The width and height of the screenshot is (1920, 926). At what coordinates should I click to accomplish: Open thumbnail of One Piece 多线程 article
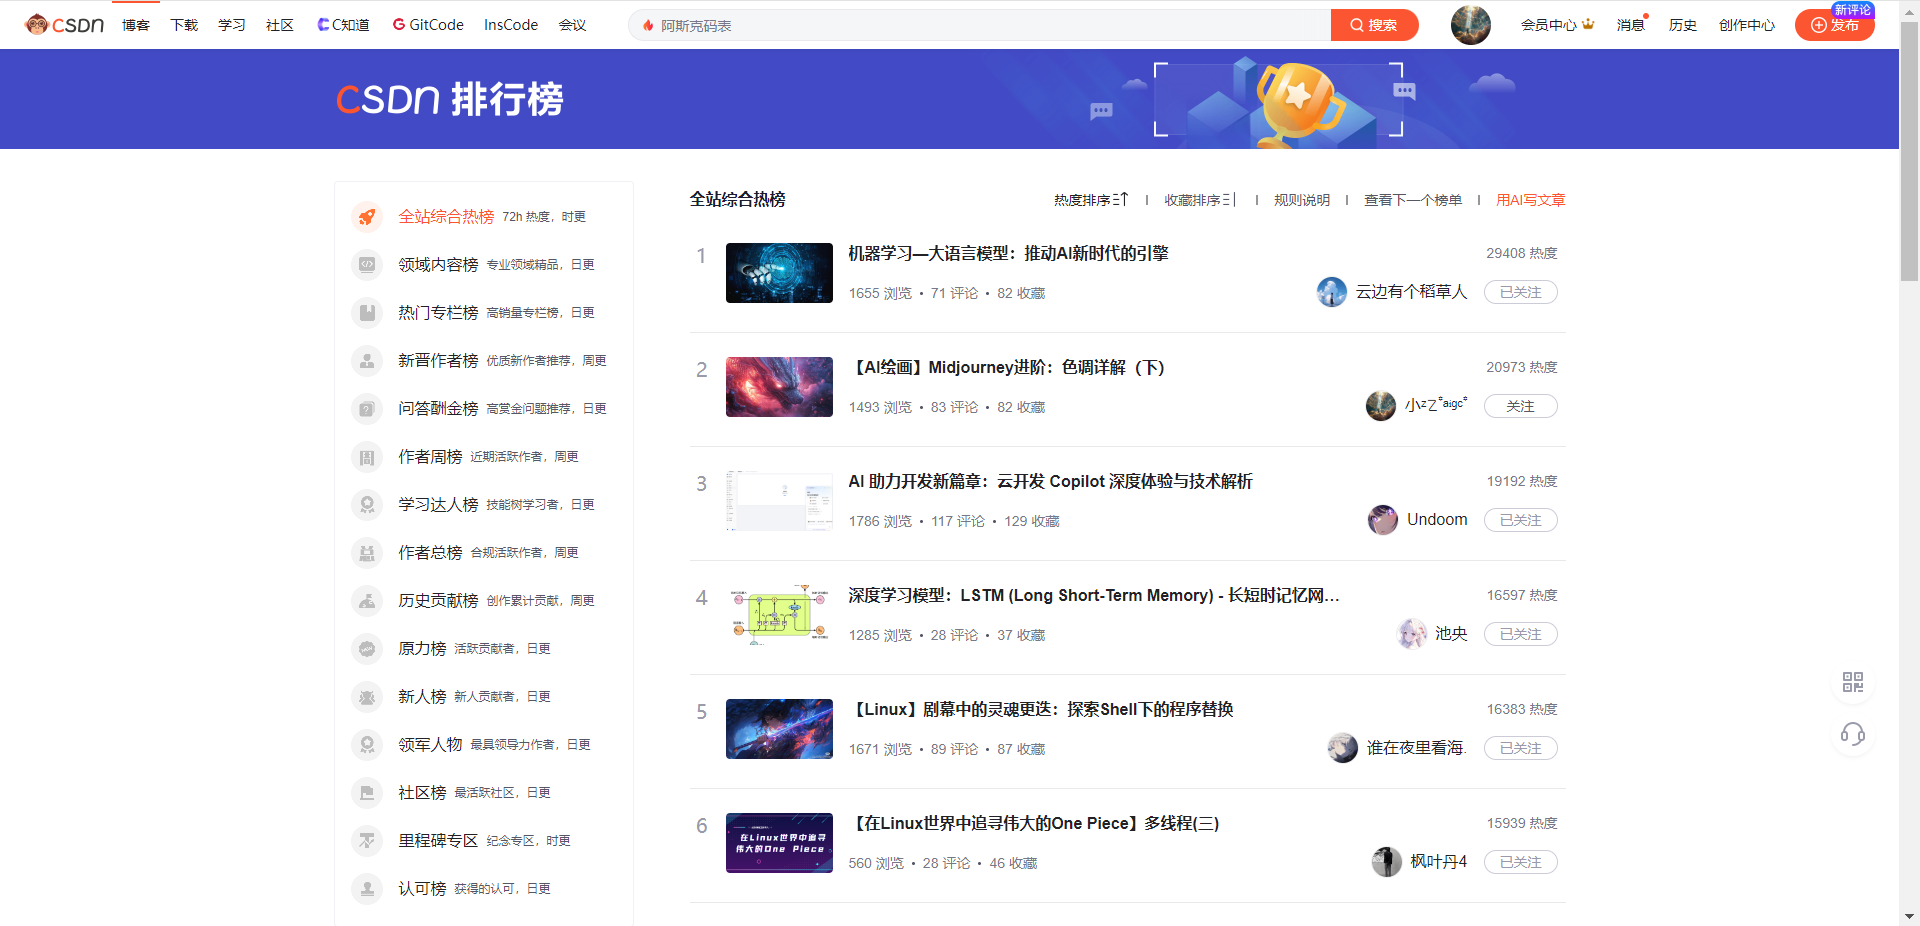779,843
